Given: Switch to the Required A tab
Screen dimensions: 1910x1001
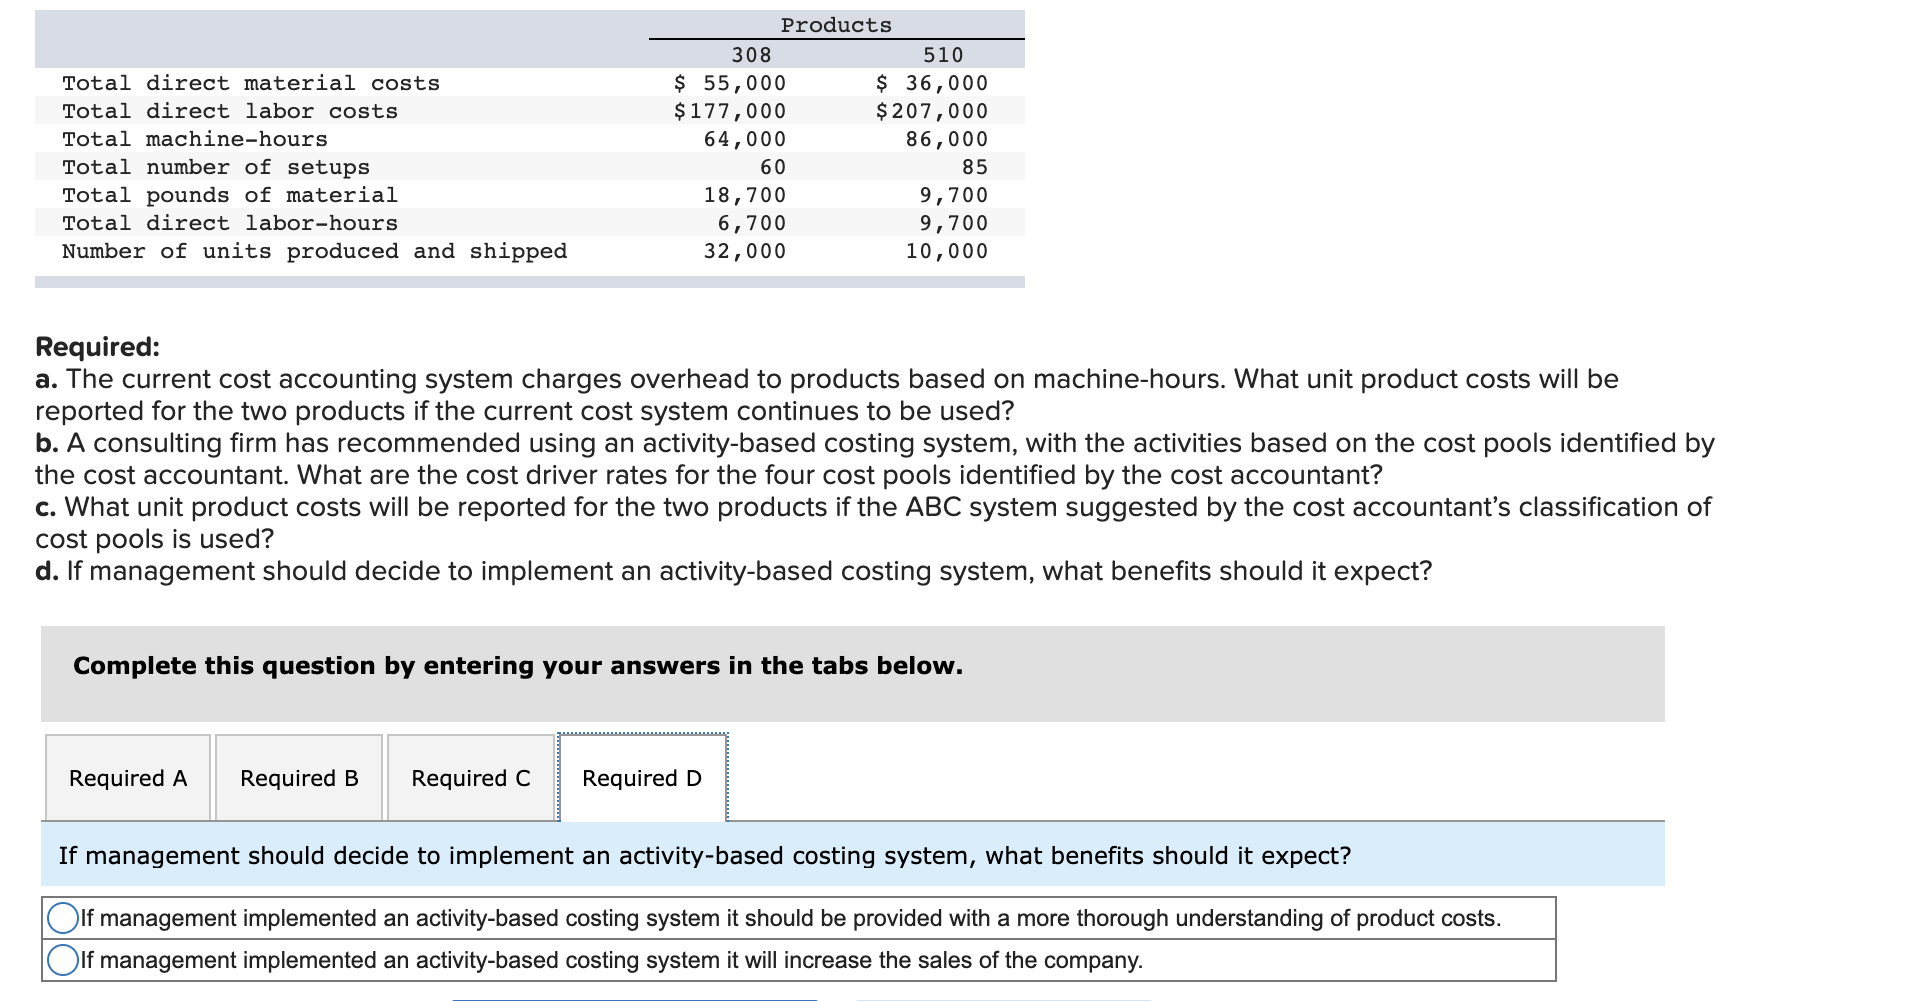Looking at the screenshot, I should pyautogui.click(x=127, y=777).
